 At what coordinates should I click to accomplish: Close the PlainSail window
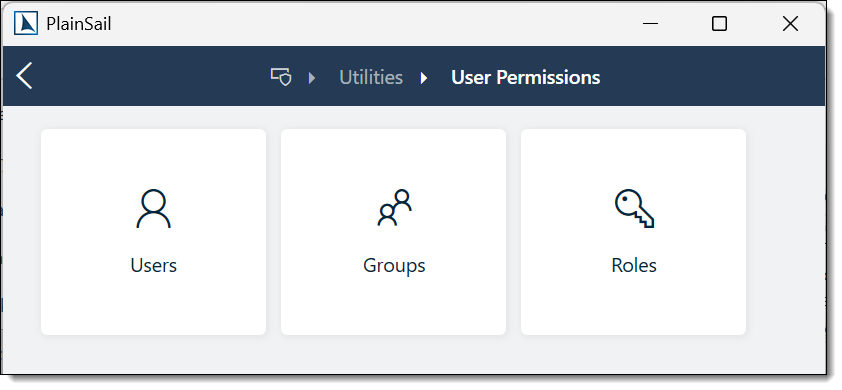[790, 24]
